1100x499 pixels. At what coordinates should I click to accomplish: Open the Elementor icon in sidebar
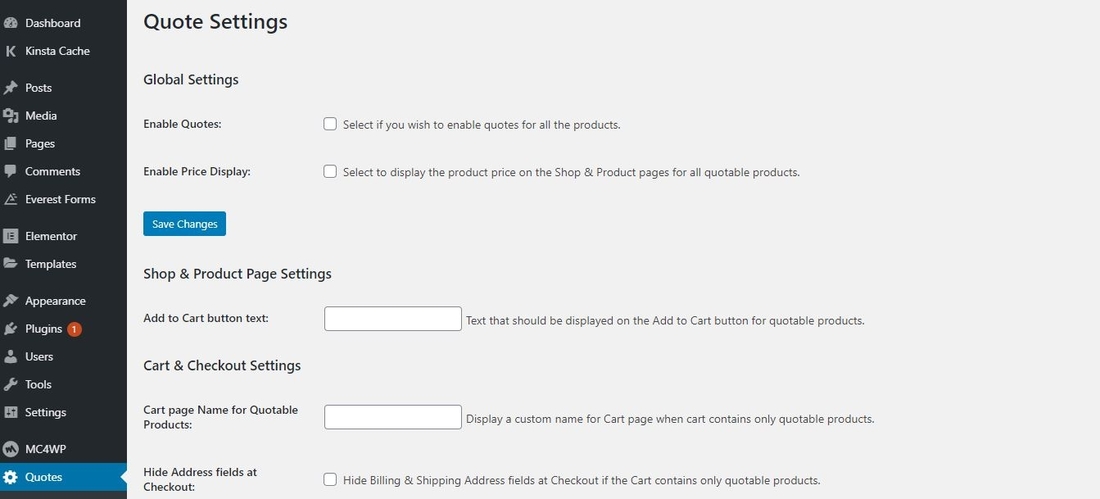point(10,237)
